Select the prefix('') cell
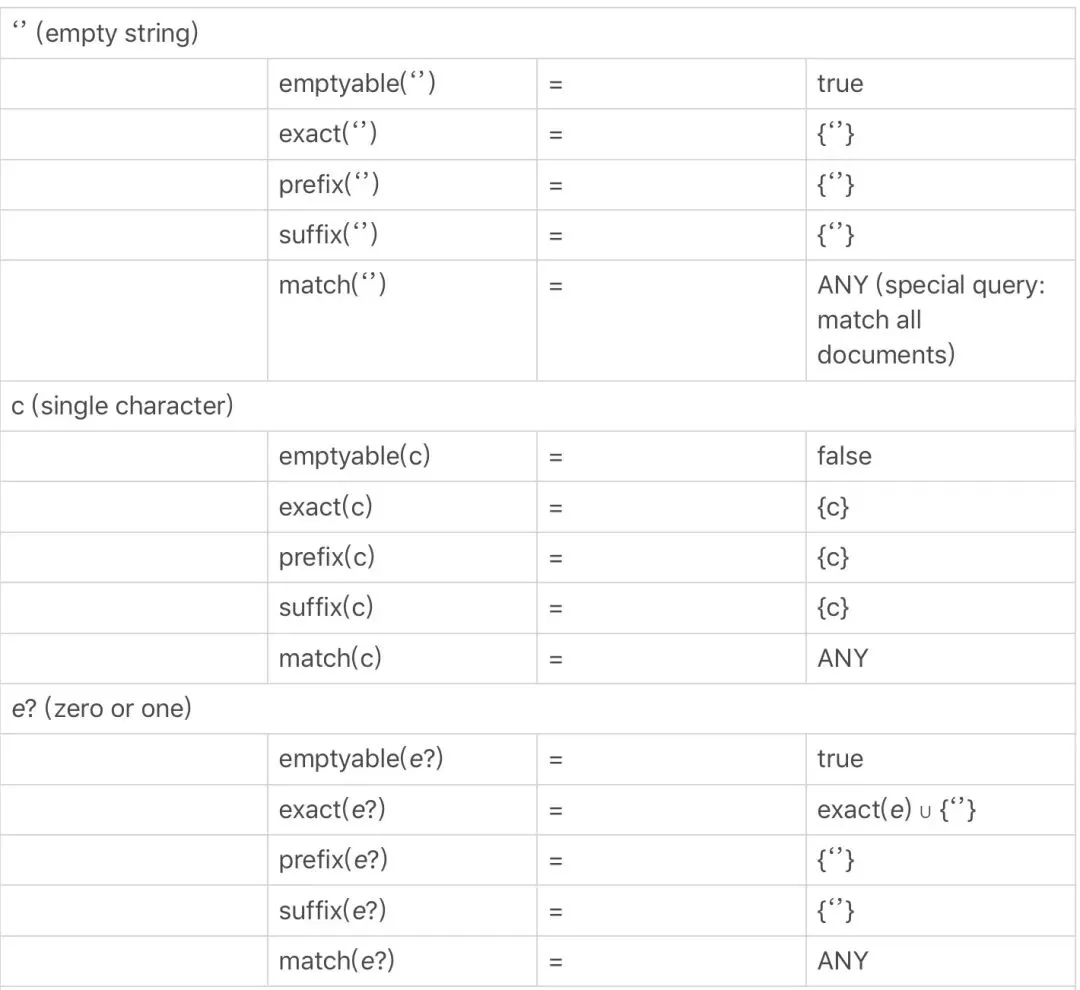This screenshot has height=990, width=1080. (x=329, y=185)
